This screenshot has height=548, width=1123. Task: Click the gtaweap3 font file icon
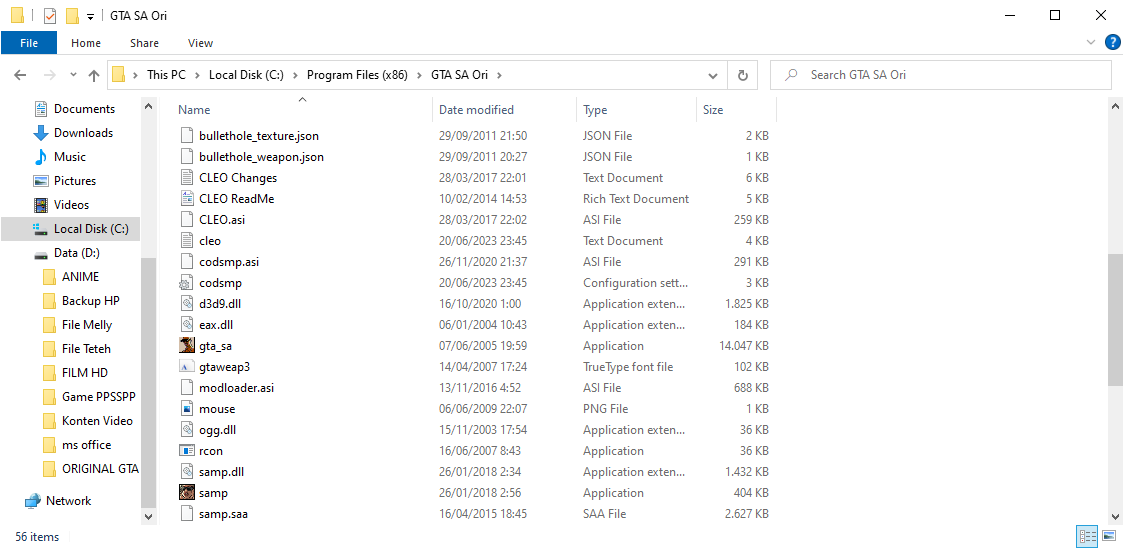click(186, 367)
